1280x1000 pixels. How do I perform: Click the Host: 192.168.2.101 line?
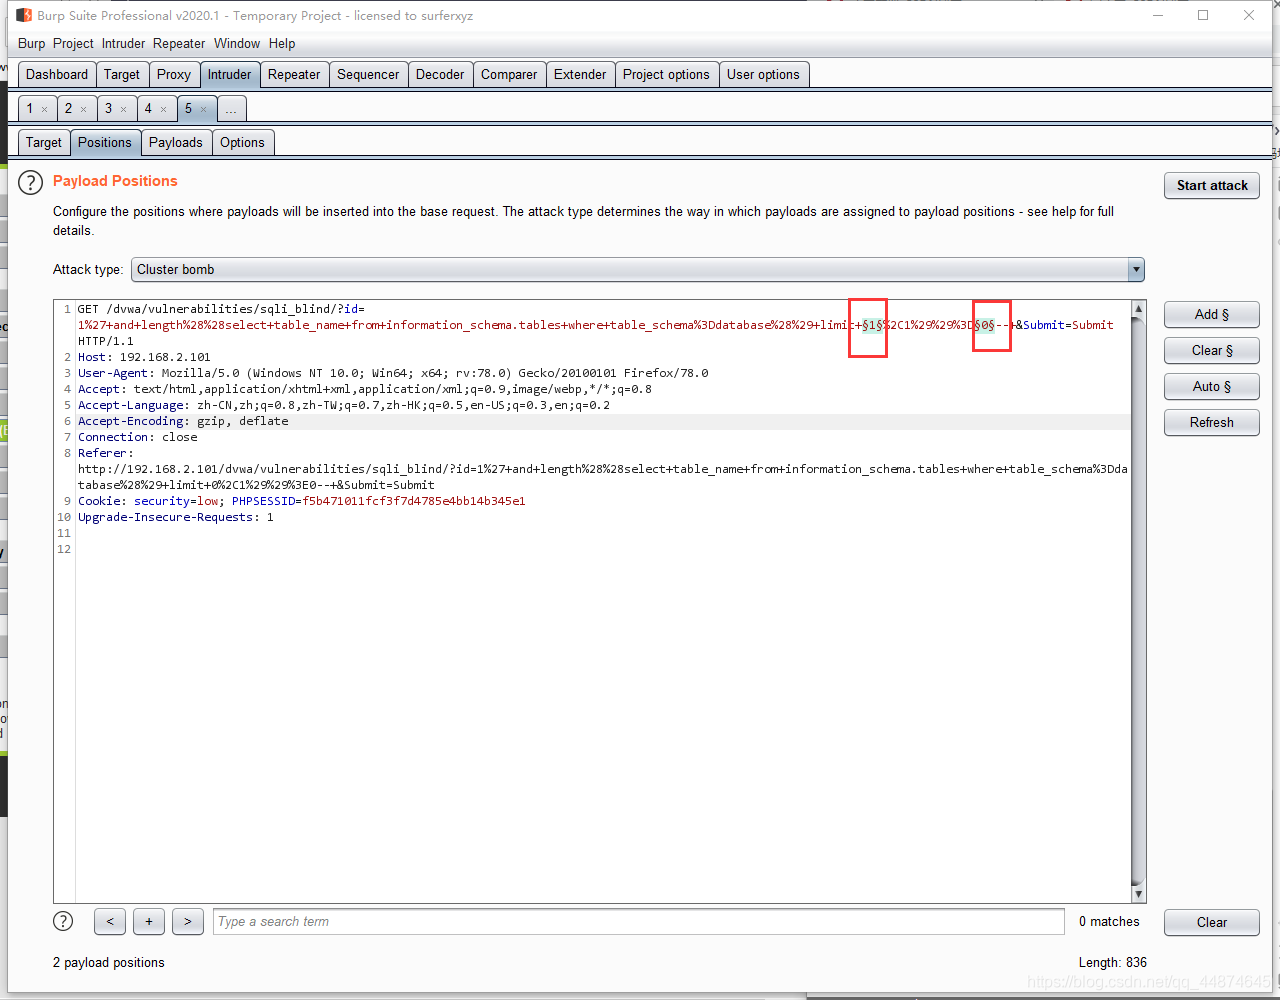(144, 357)
